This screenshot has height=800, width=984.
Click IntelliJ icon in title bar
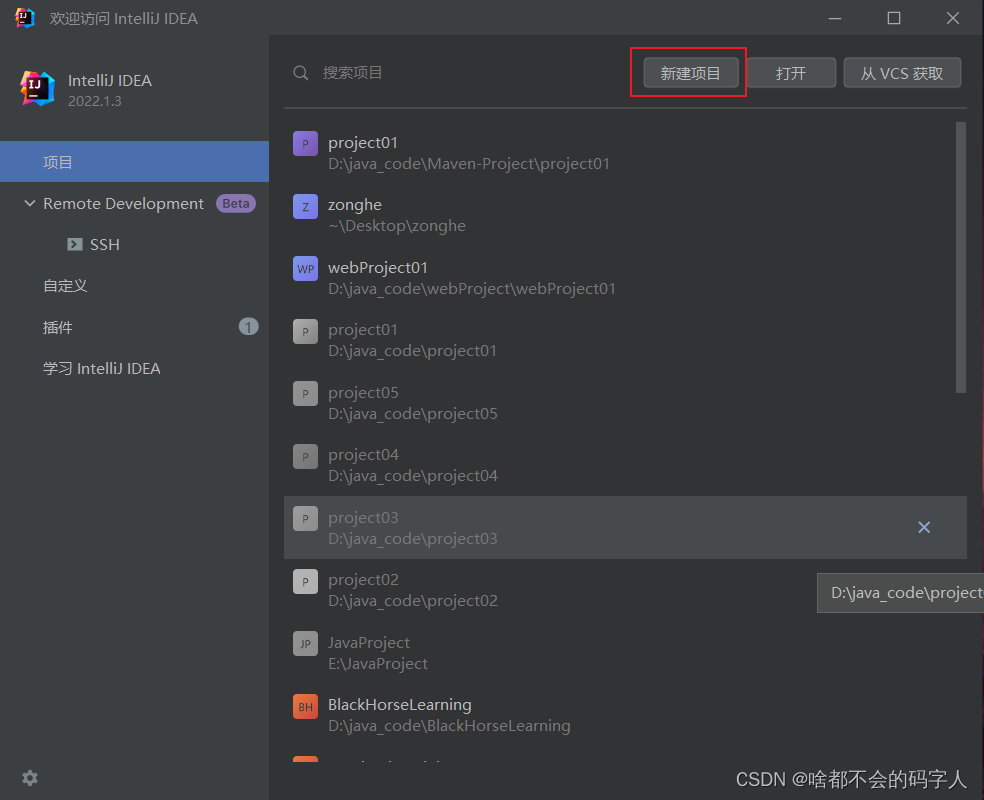coord(24,18)
